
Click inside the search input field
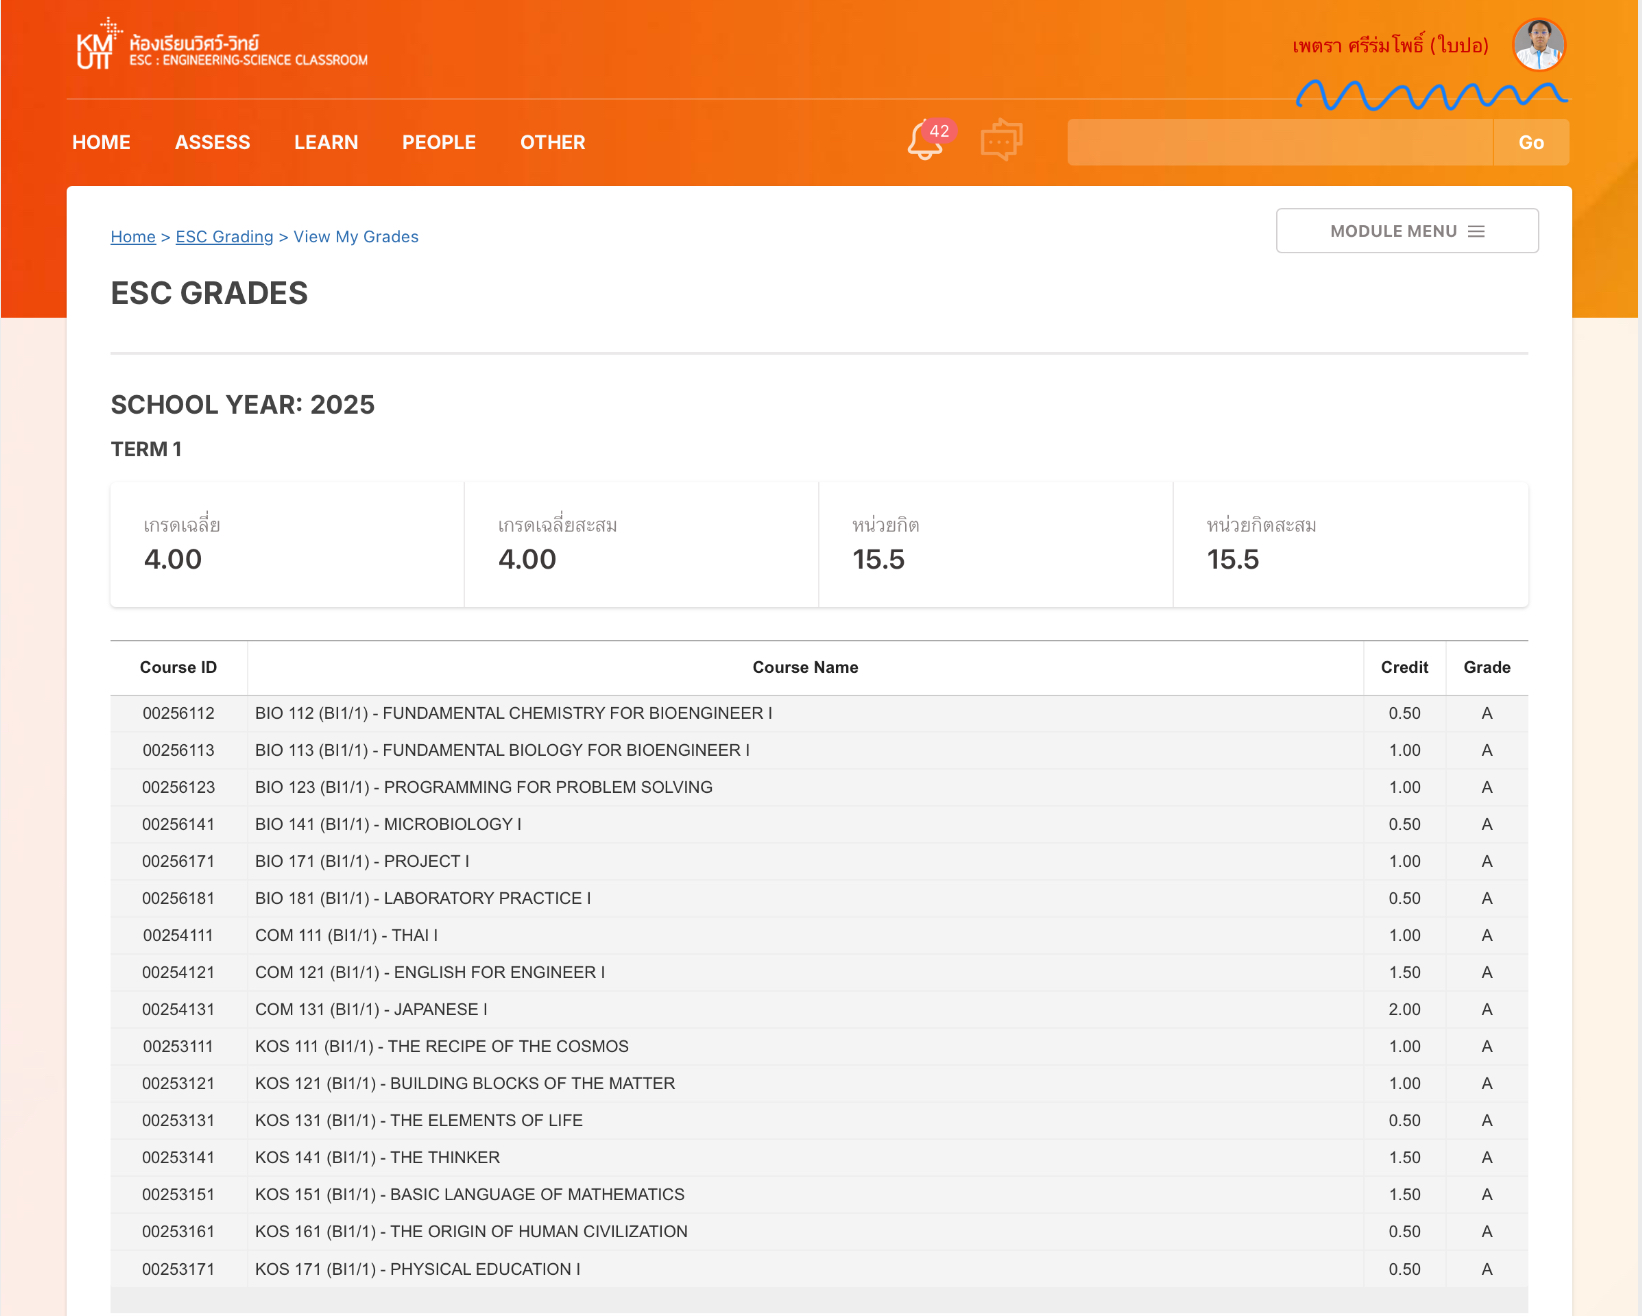pyautogui.click(x=1279, y=142)
